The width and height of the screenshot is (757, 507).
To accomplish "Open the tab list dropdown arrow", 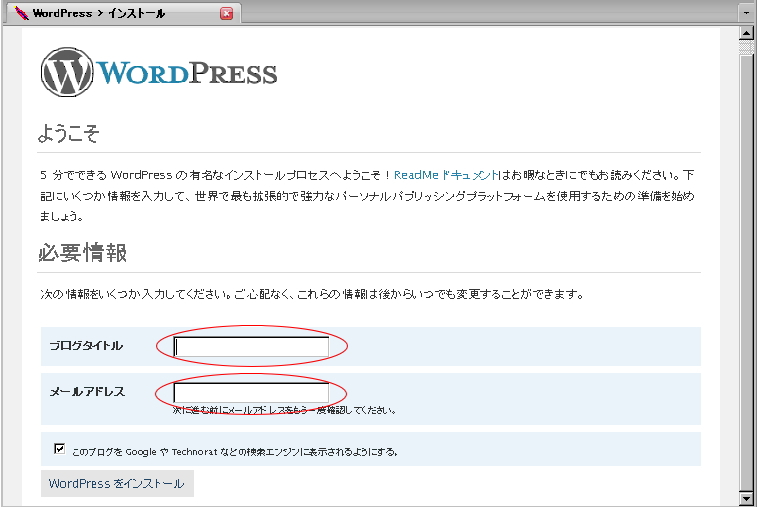I will pyautogui.click(x=746, y=13).
